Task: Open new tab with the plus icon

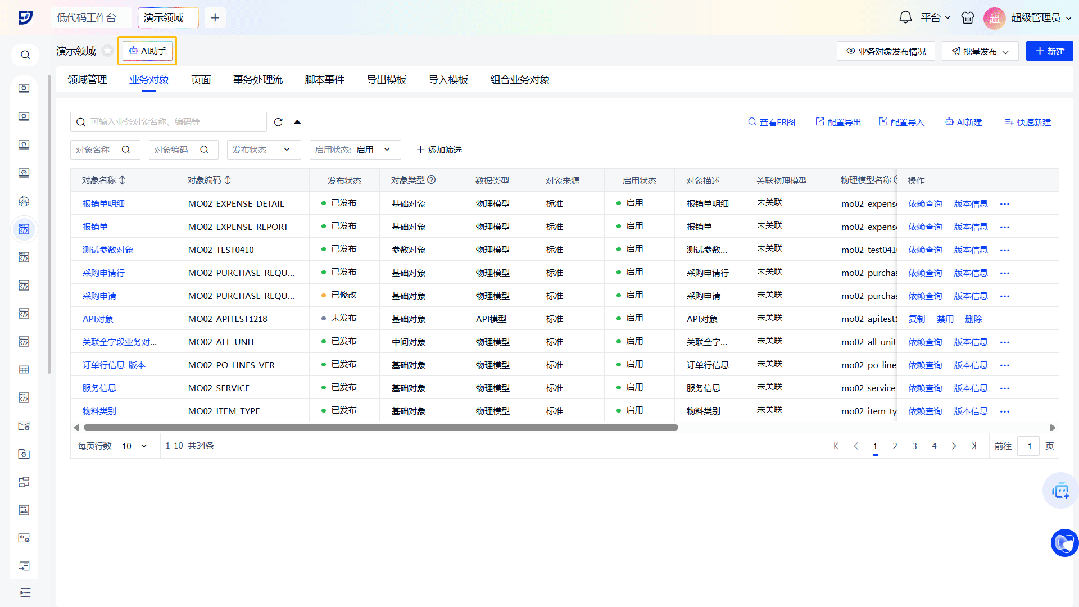Action: point(216,18)
